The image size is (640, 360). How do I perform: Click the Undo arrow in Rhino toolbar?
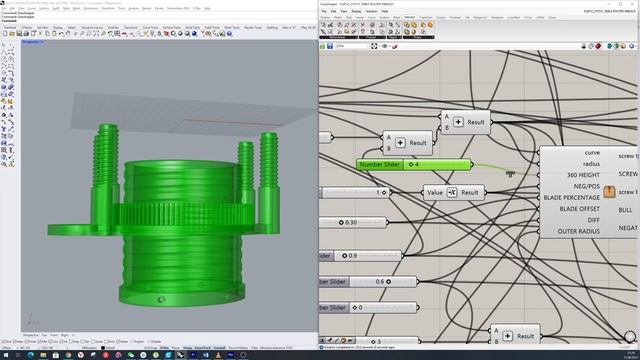point(62,33)
